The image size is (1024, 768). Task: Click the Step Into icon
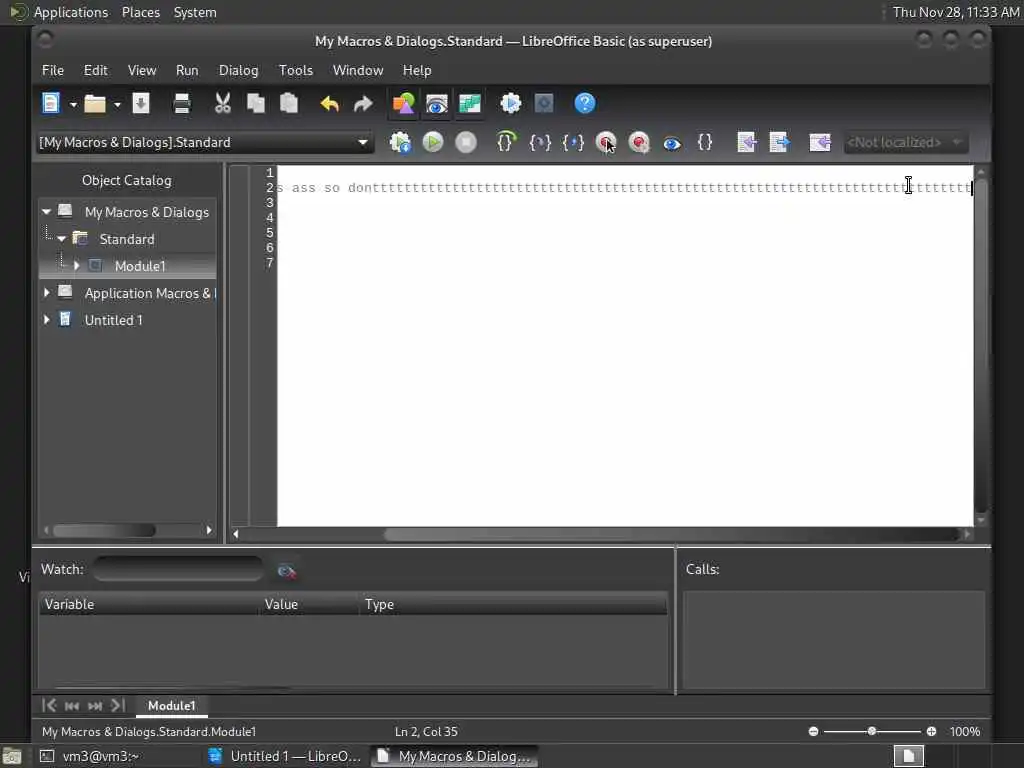(x=539, y=142)
